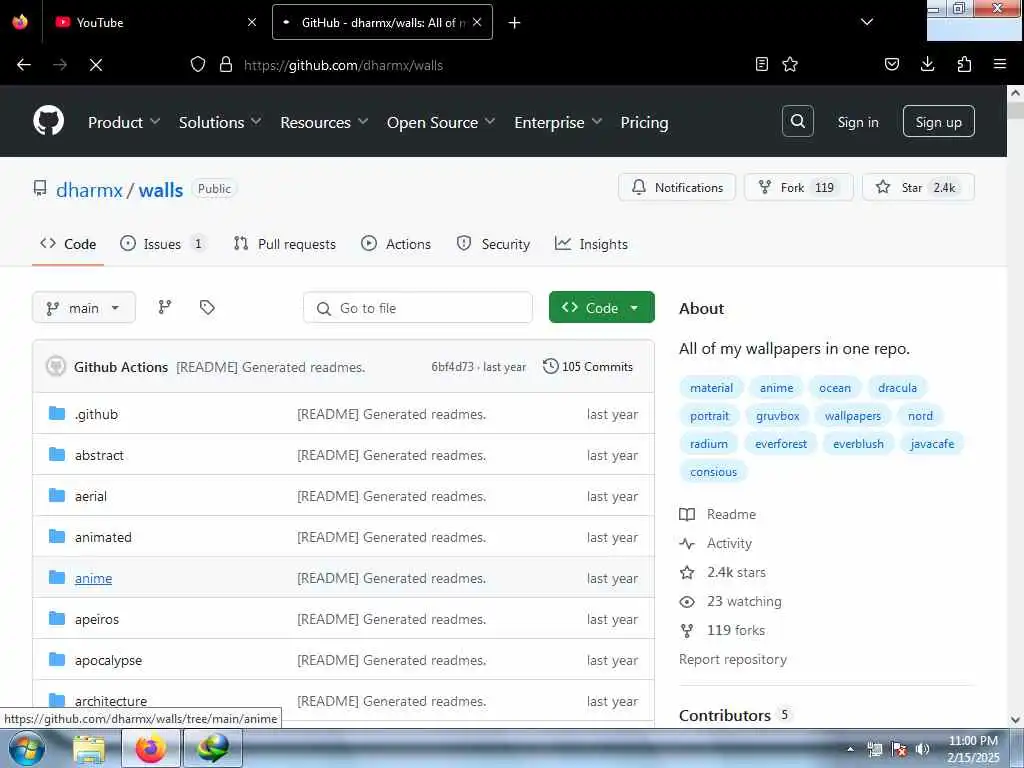
Task: Toggle Firefox reader view icon
Action: point(761,64)
